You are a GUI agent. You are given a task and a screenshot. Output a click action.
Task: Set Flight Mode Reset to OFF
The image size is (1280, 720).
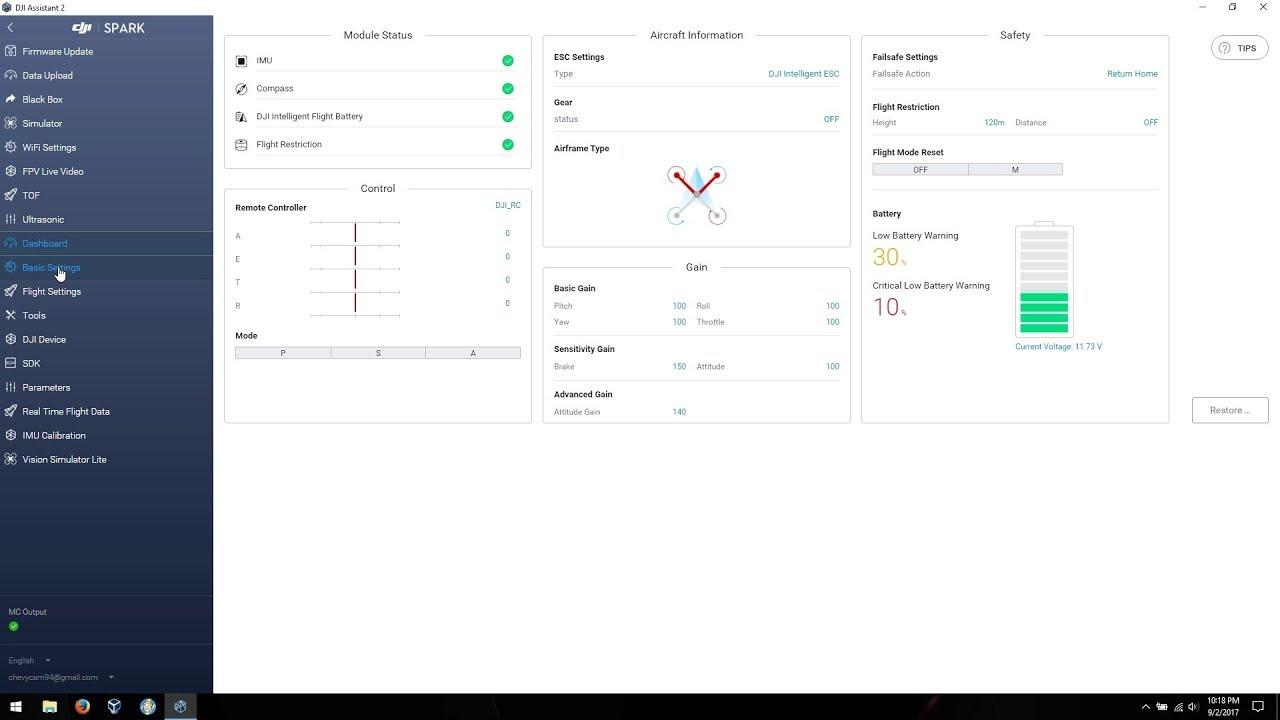pos(919,169)
